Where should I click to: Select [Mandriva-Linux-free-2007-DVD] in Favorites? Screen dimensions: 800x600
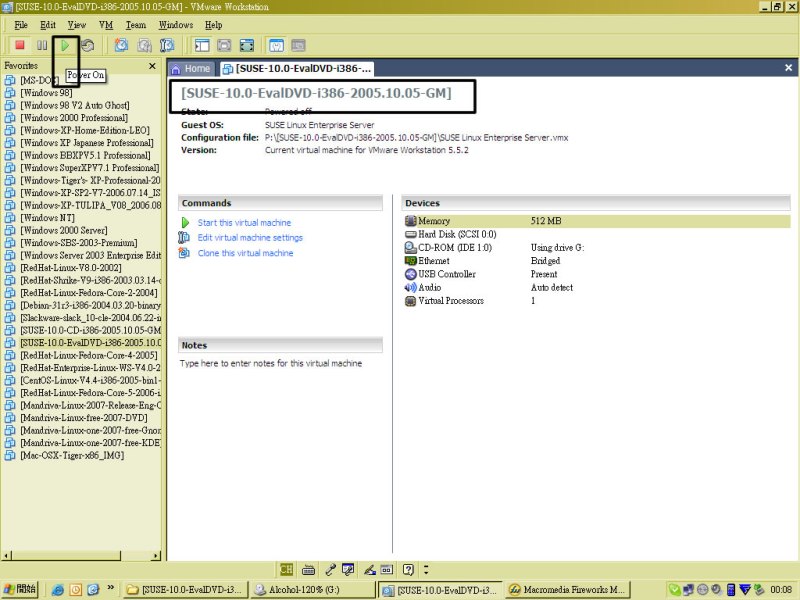click(77, 417)
